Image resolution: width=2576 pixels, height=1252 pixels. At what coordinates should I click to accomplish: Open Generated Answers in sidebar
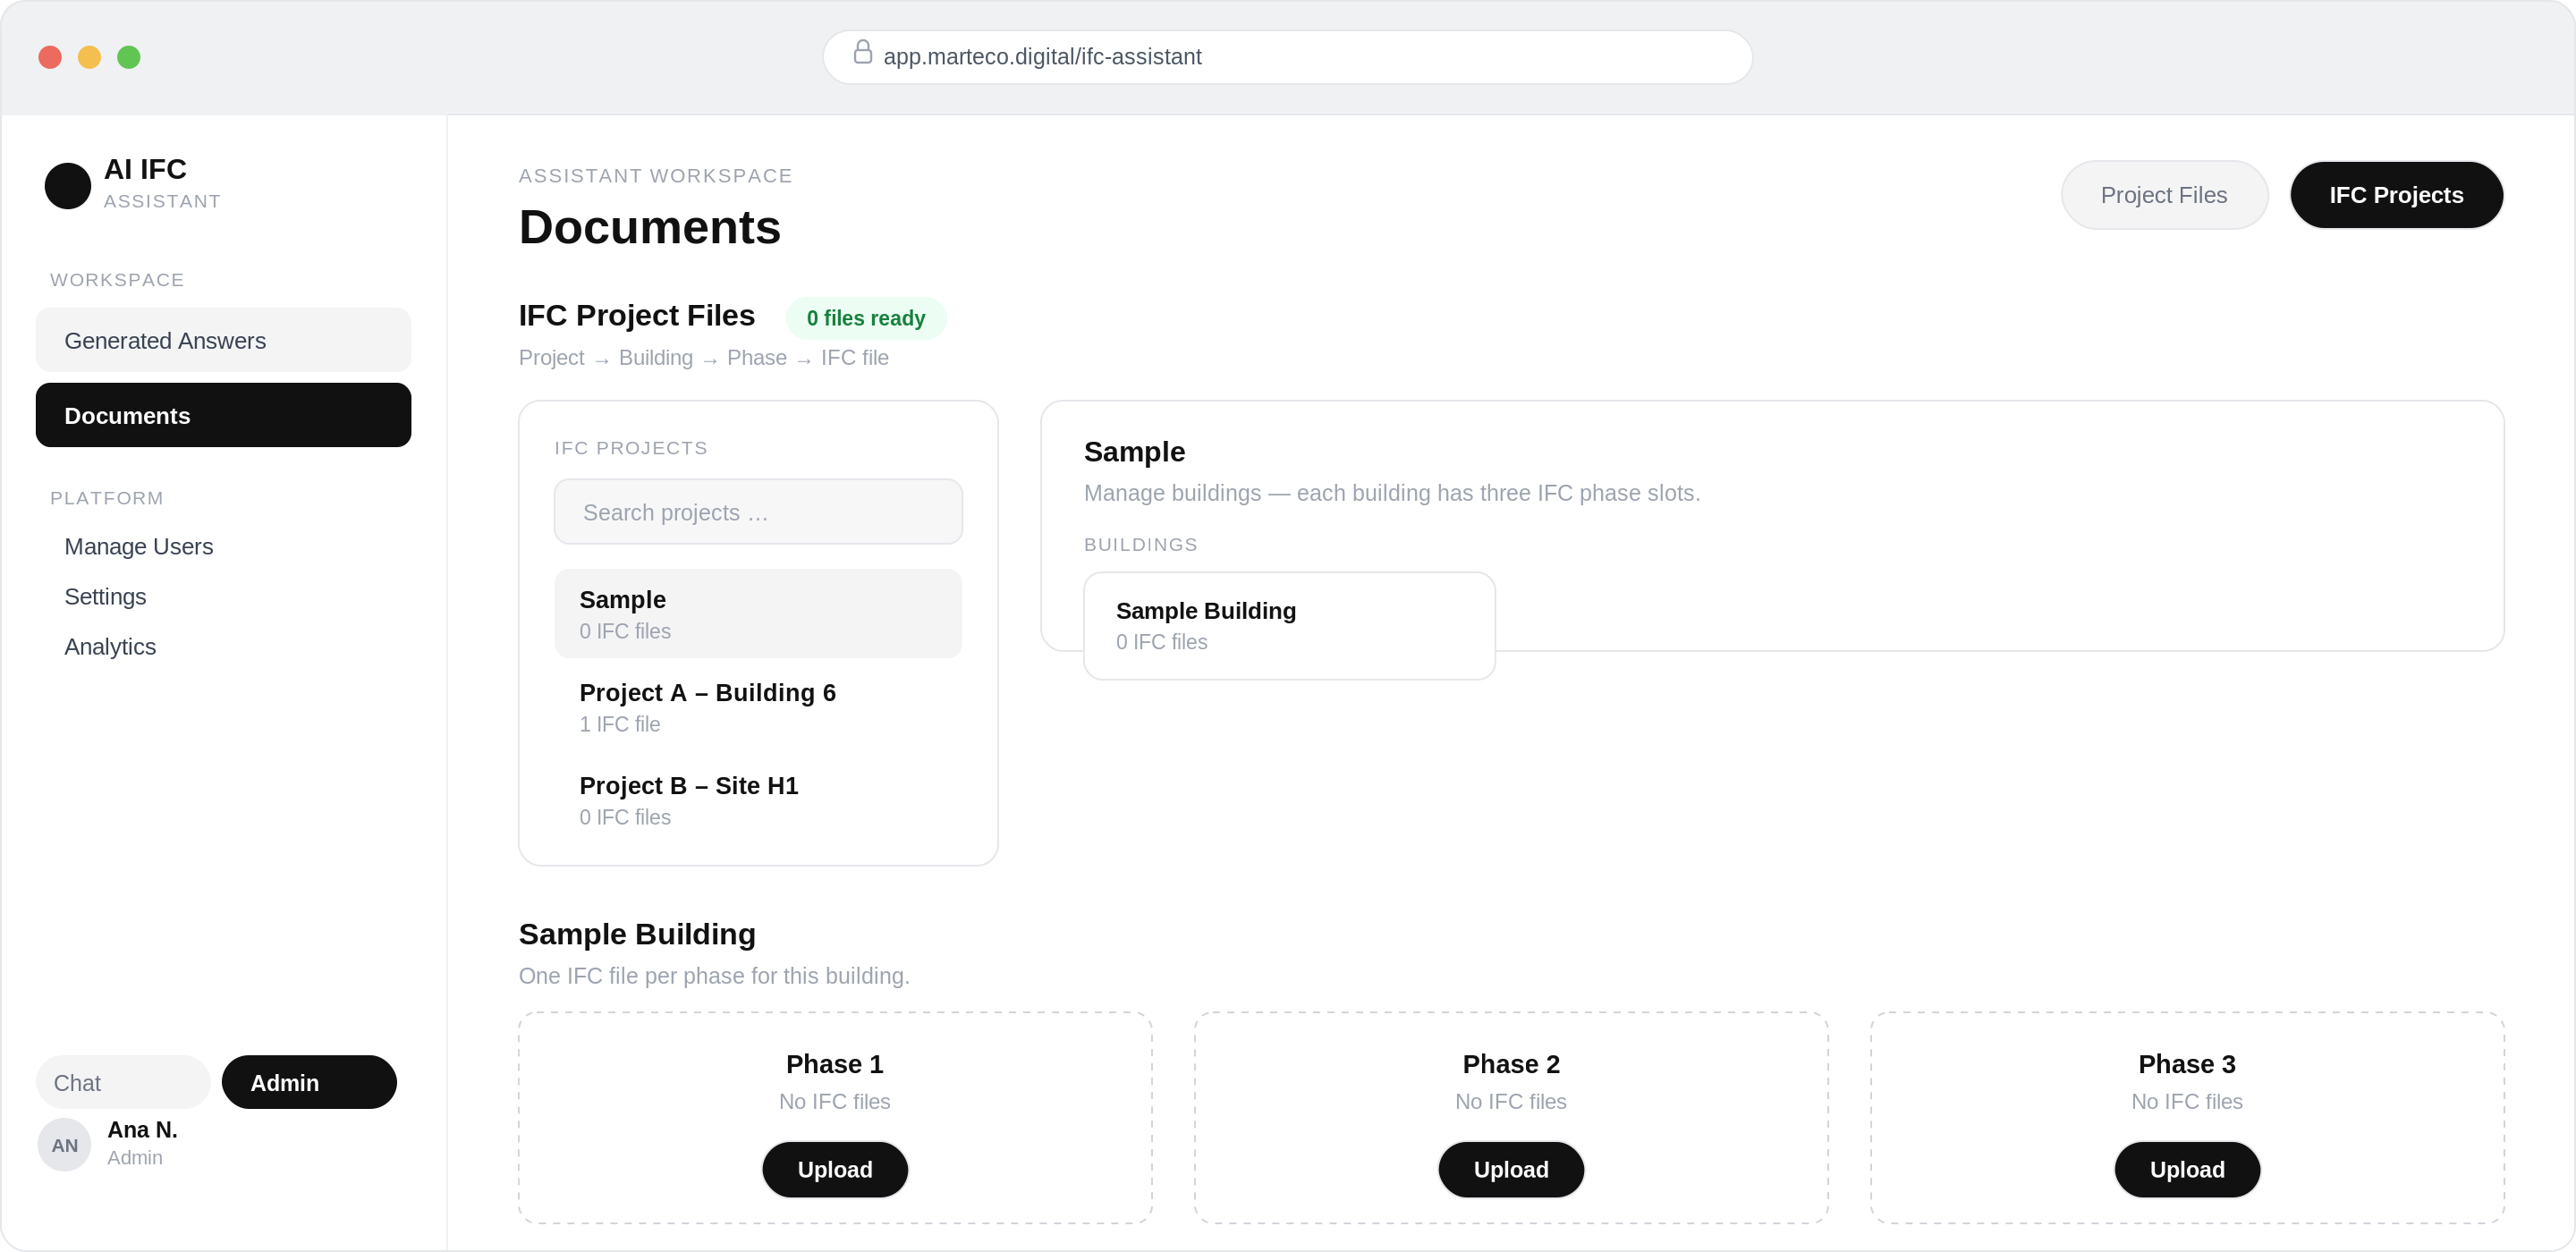223,340
